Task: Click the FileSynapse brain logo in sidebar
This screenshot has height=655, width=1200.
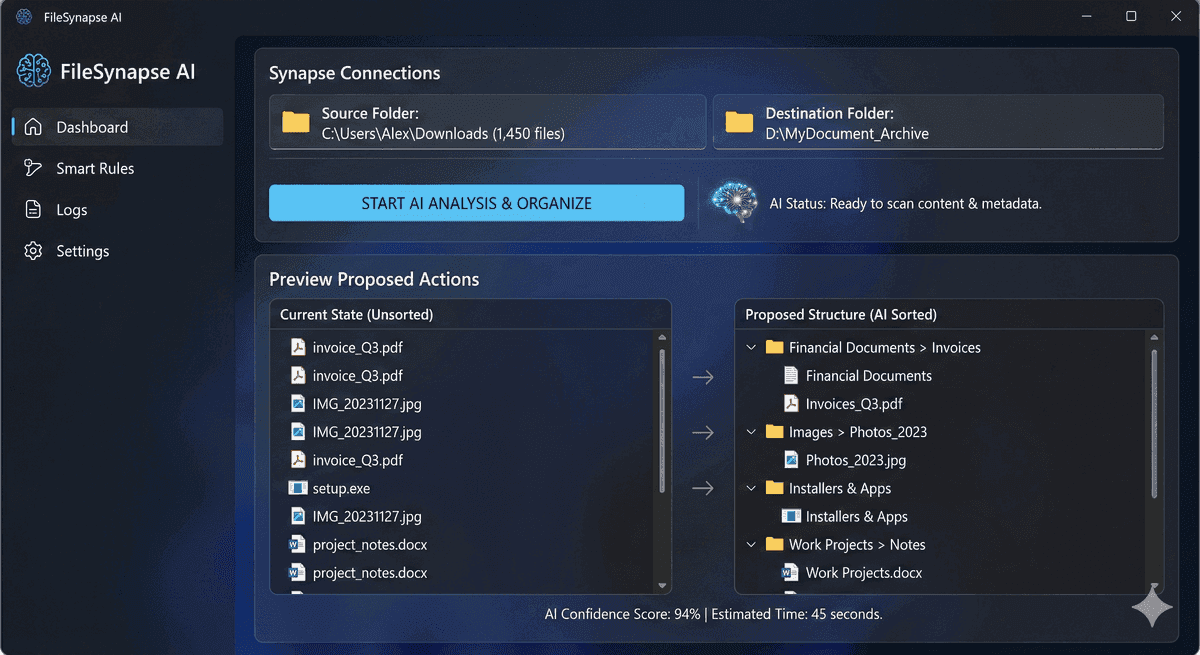Action: (x=34, y=71)
